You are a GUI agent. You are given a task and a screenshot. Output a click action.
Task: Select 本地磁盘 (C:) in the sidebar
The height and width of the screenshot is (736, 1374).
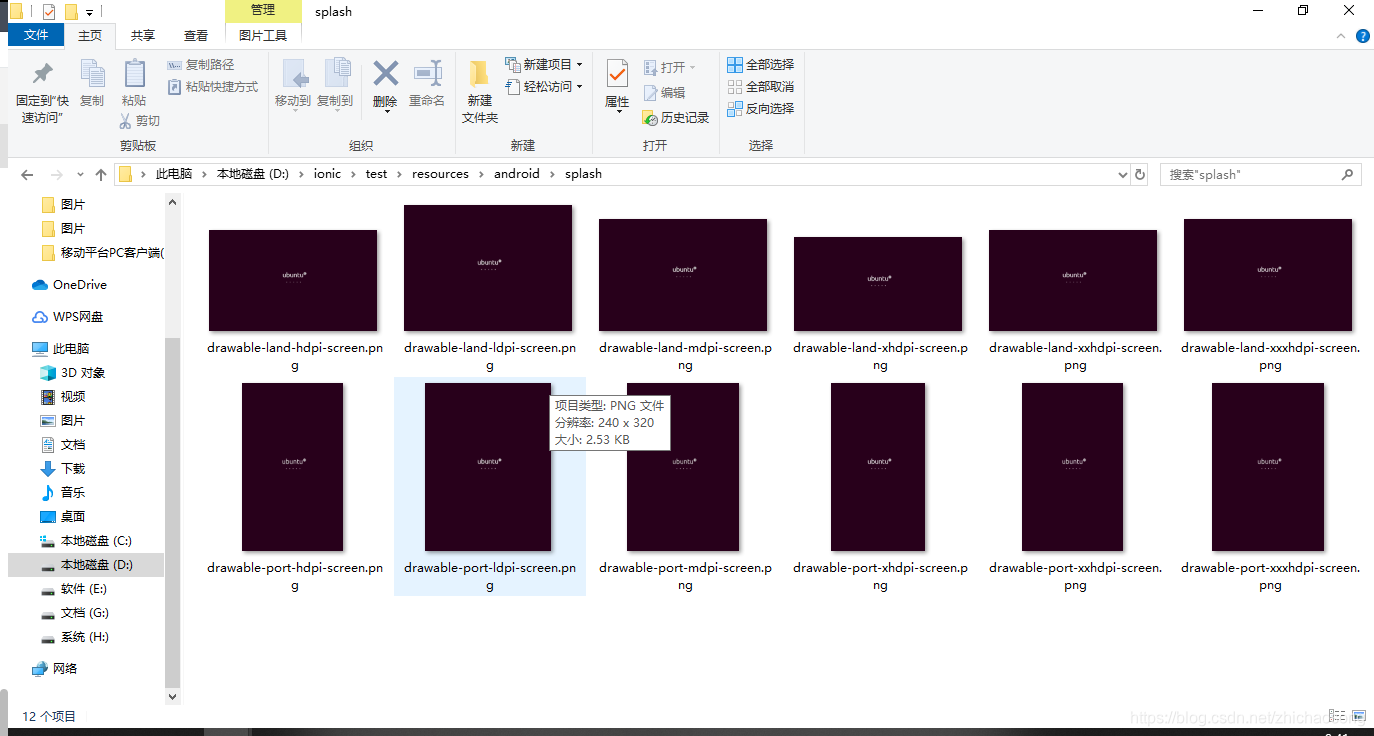pyautogui.click(x=85, y=541)
